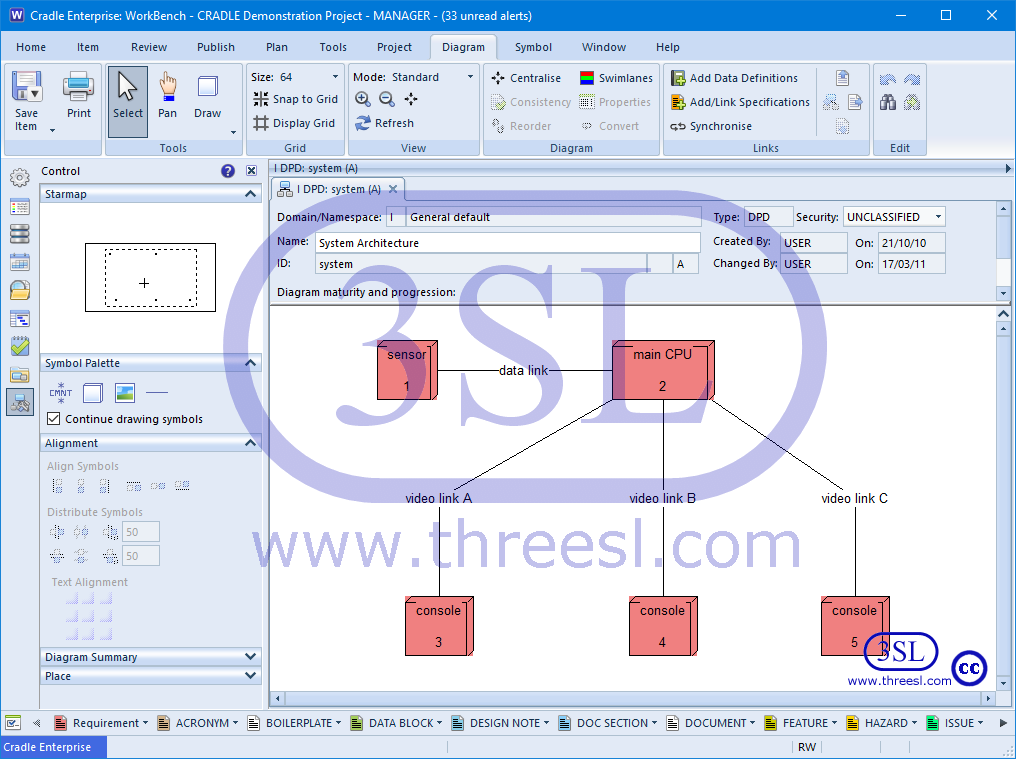Select the CMNT comment symbol
Viewport: 1016px width, 759px height.
pyautogui.click(x=61, y=392)
